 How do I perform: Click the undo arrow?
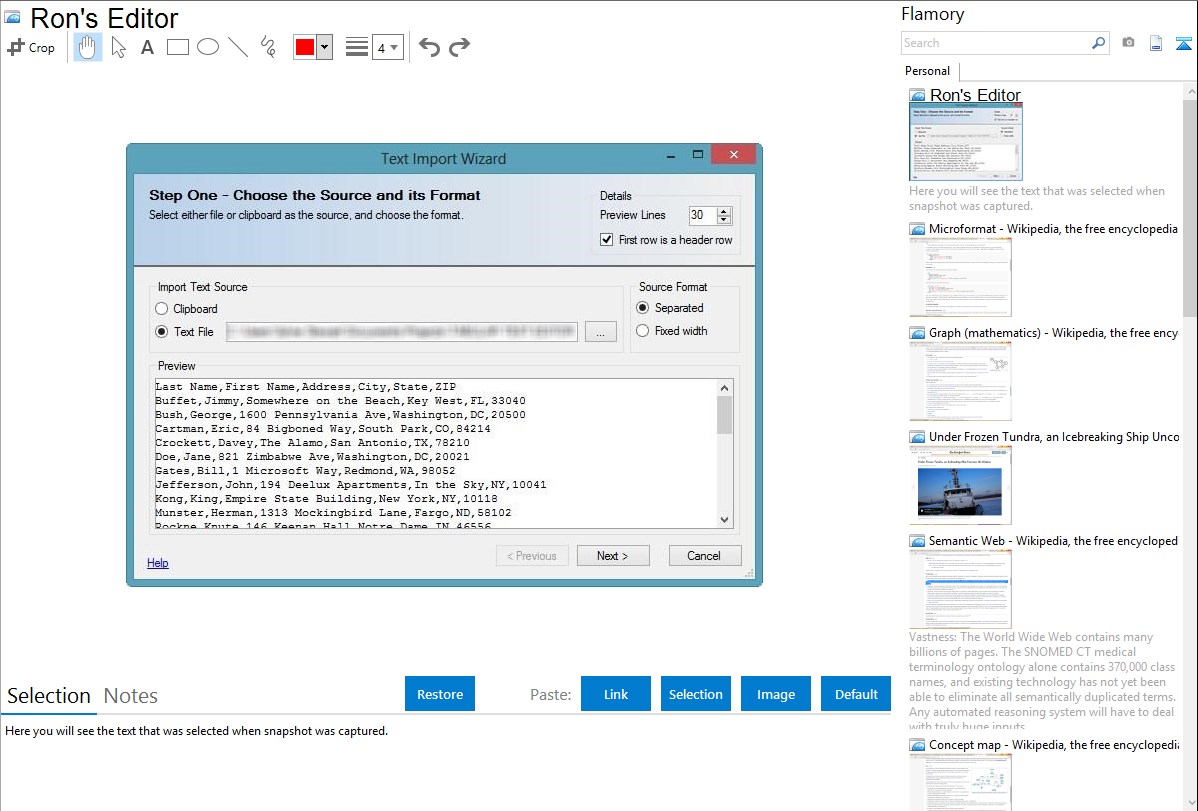tap(429, 47)
